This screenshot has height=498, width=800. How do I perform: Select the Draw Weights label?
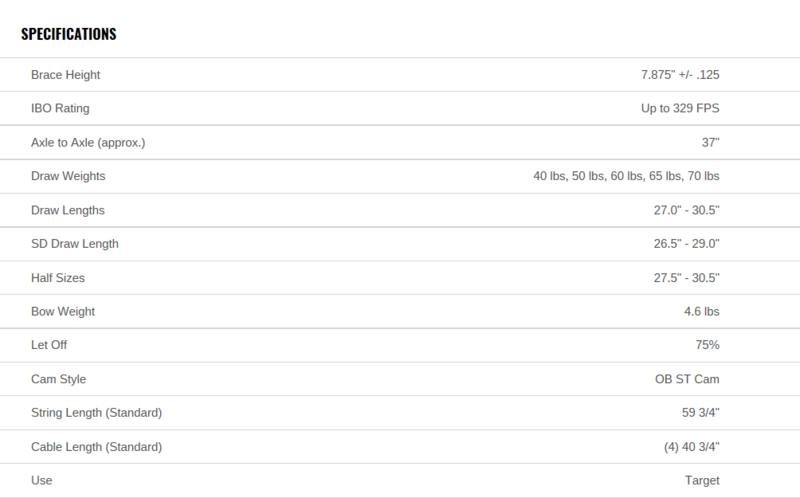point(68,176)
